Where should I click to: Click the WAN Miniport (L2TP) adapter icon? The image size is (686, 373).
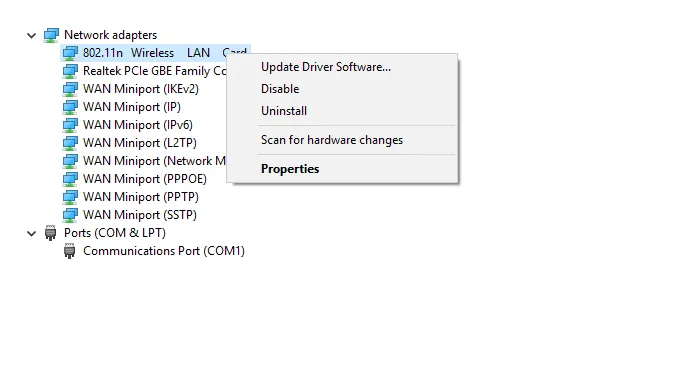click(70, 143)
